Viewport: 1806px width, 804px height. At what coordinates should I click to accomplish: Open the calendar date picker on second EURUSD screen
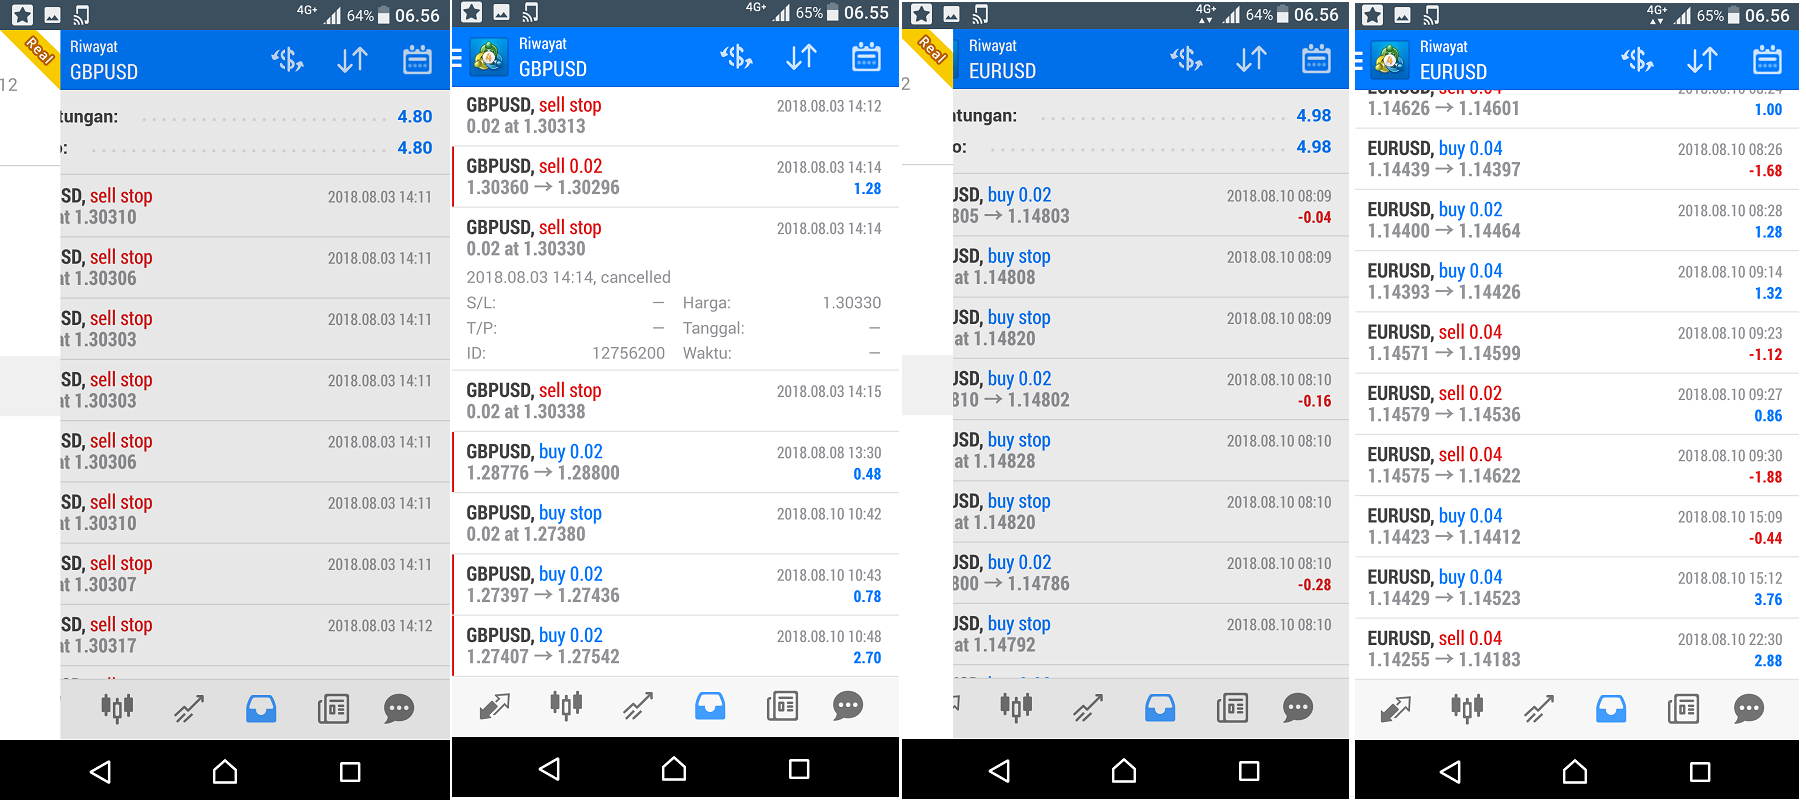pyautogui.click(x=1767, y=60)
